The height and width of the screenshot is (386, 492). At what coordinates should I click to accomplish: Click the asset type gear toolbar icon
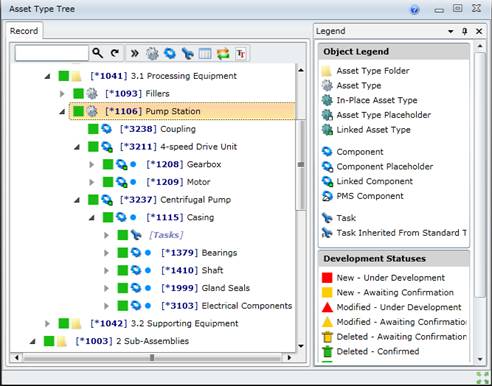152,53
